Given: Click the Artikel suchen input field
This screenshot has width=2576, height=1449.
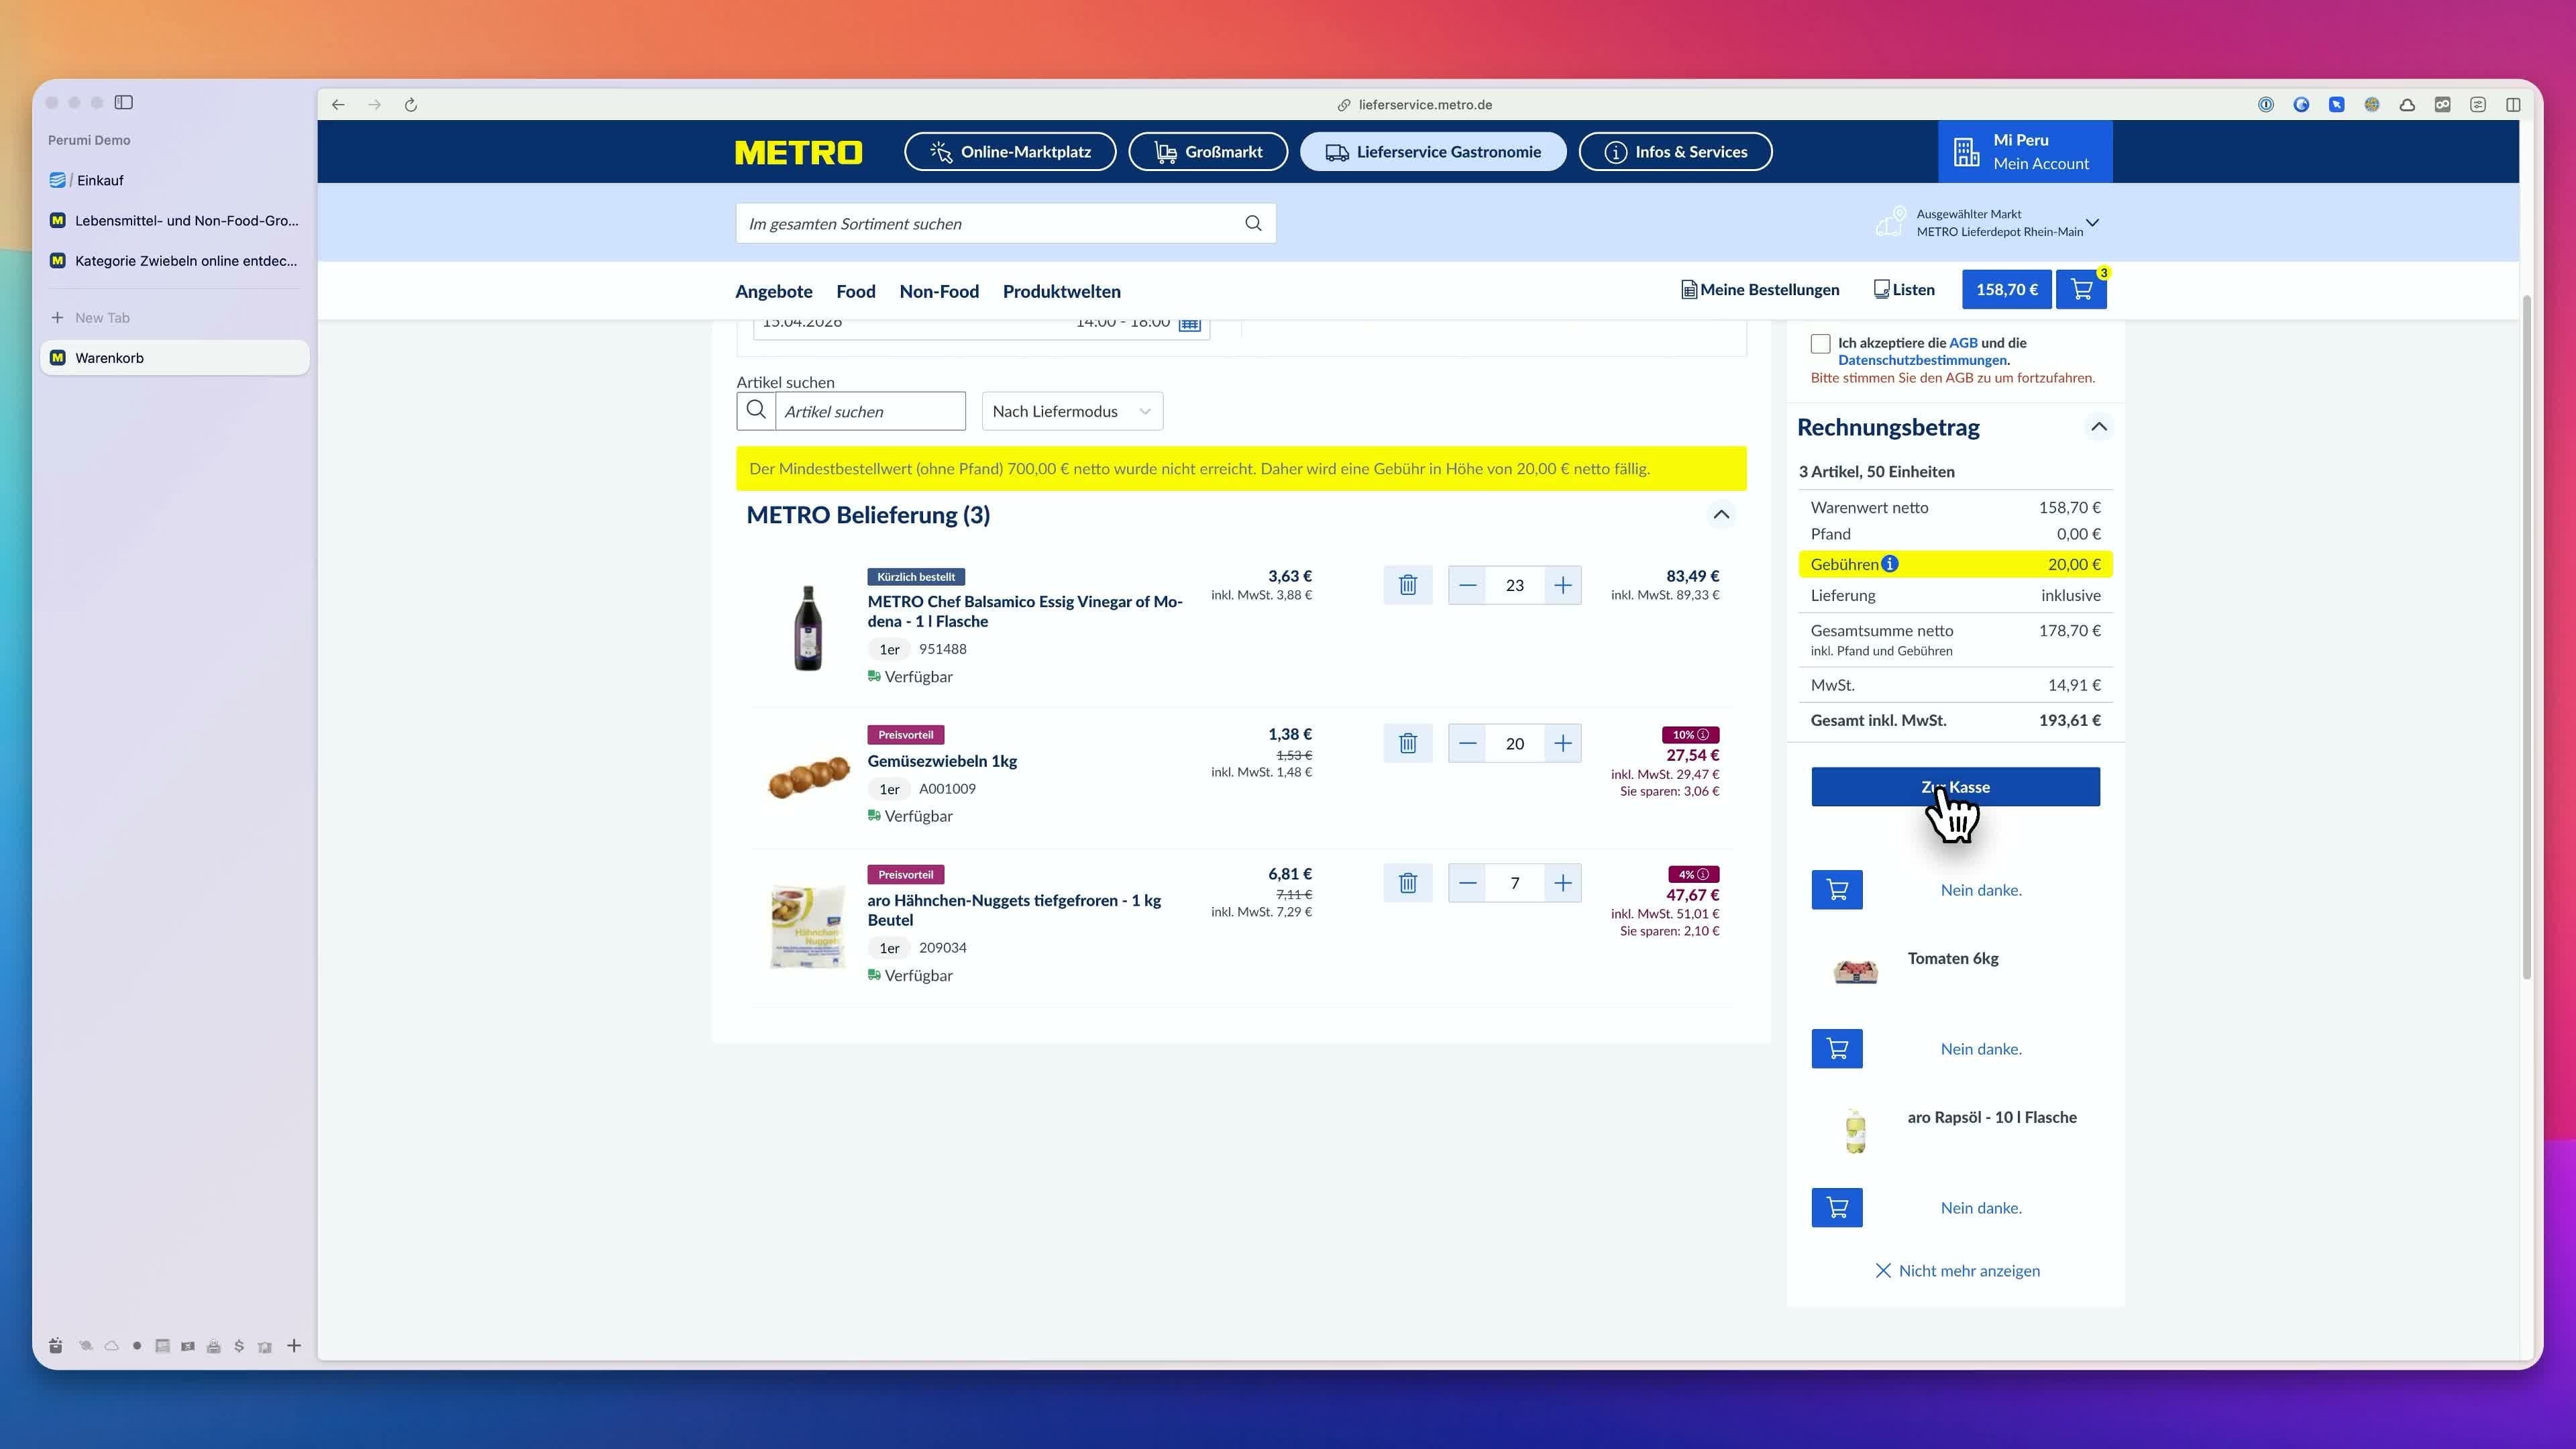Looking at the screenshot, I should click(869, 411).
